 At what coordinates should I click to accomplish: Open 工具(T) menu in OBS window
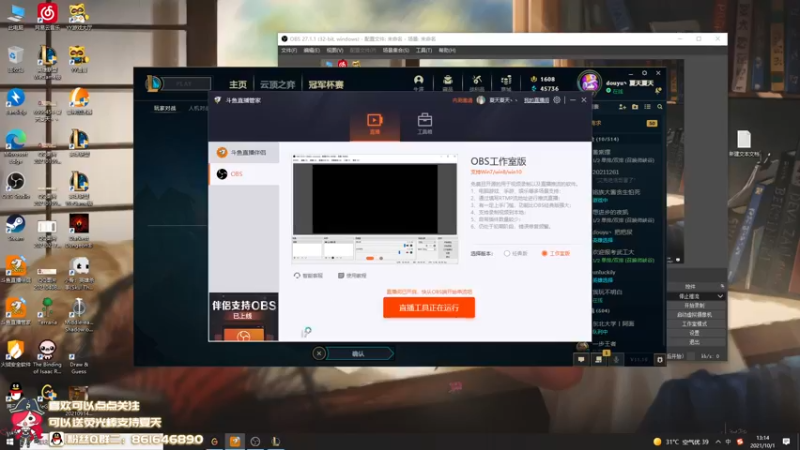(x=423, y=51)
